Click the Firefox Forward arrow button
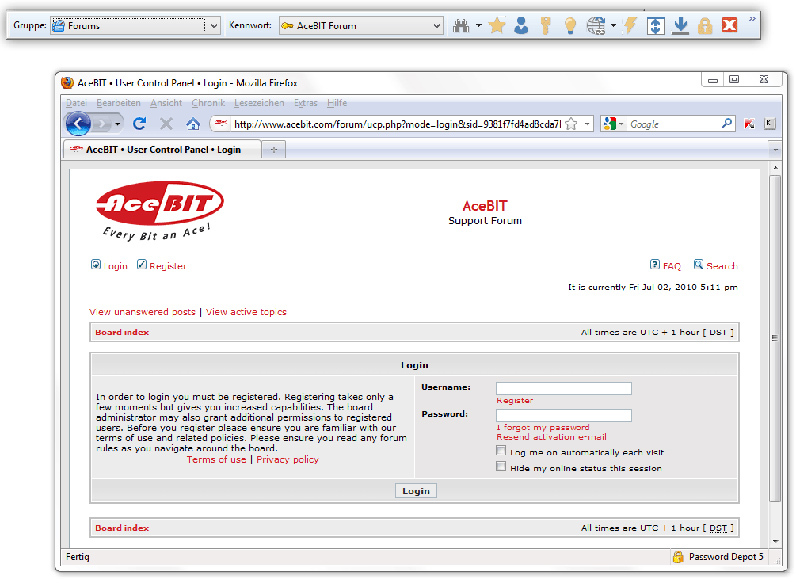The image size is (800, 583). pyautogui.click(x=103, y=124)
